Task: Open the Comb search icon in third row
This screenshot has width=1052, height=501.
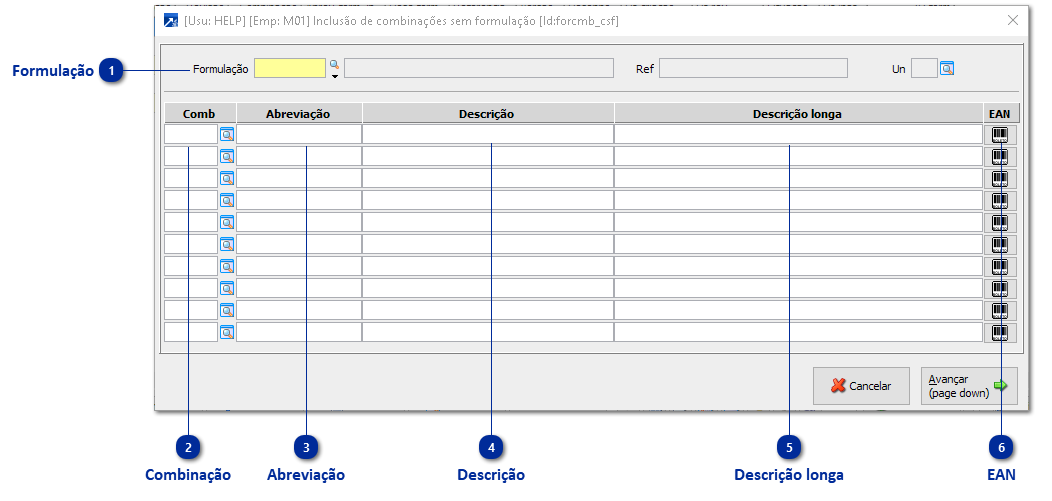Action: pos(227,178)
